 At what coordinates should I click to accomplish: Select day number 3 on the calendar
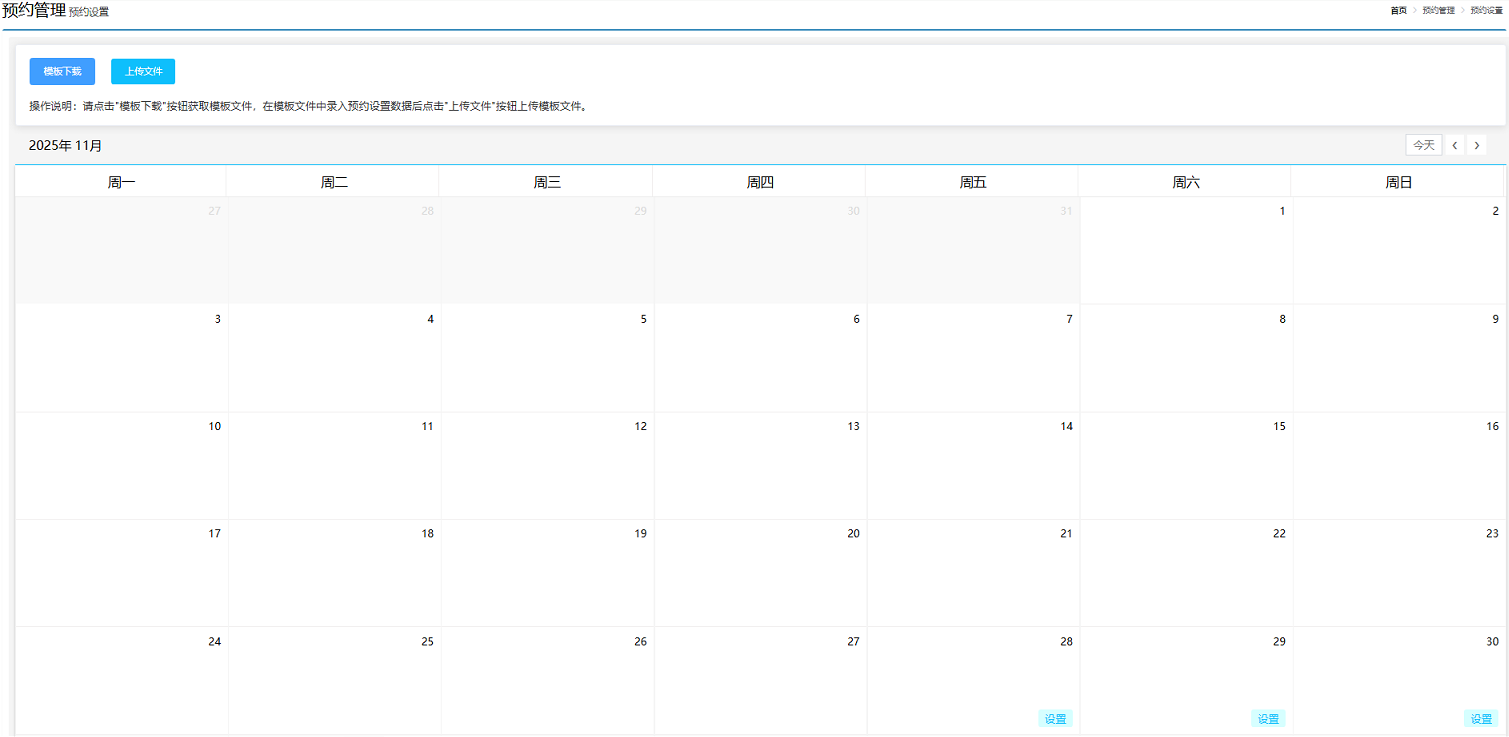click(x=218, y=319)
